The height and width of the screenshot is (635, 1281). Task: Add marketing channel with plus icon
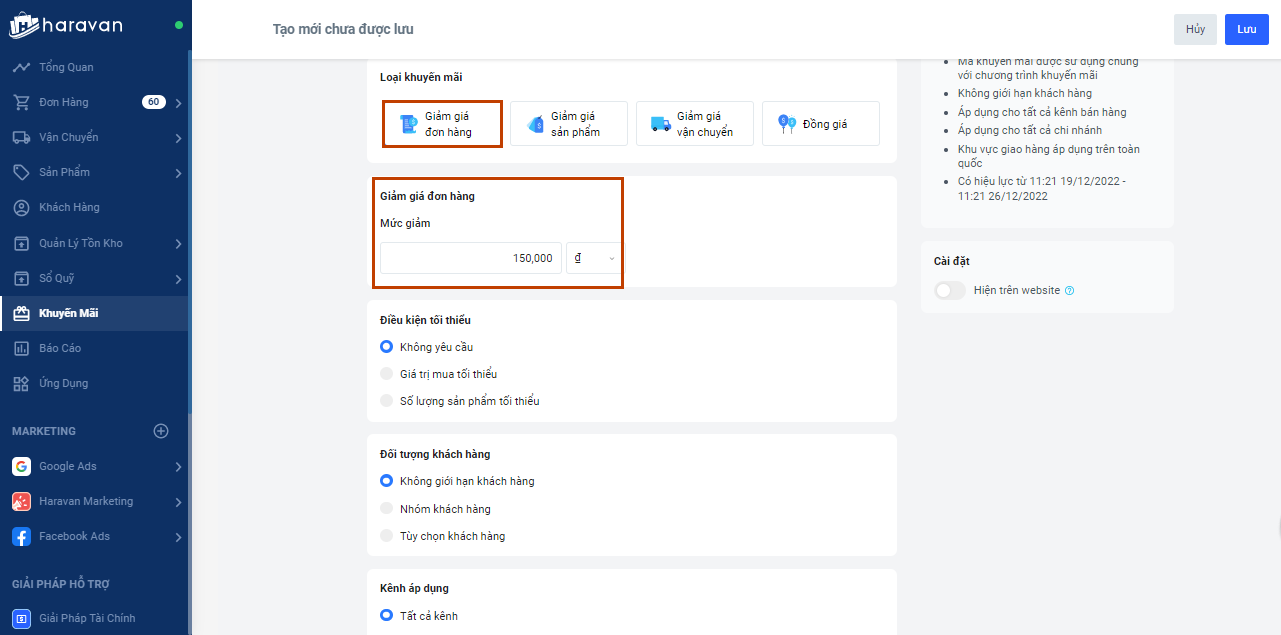[x=161, y=431]
